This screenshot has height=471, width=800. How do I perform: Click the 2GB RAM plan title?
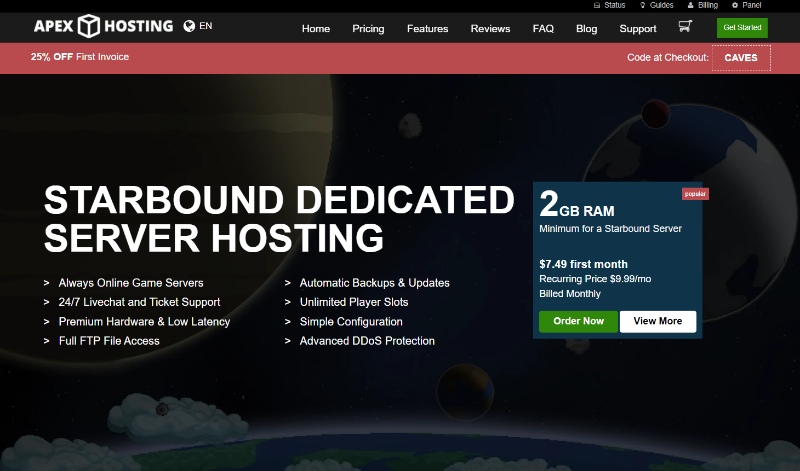[x=577, y=204]
